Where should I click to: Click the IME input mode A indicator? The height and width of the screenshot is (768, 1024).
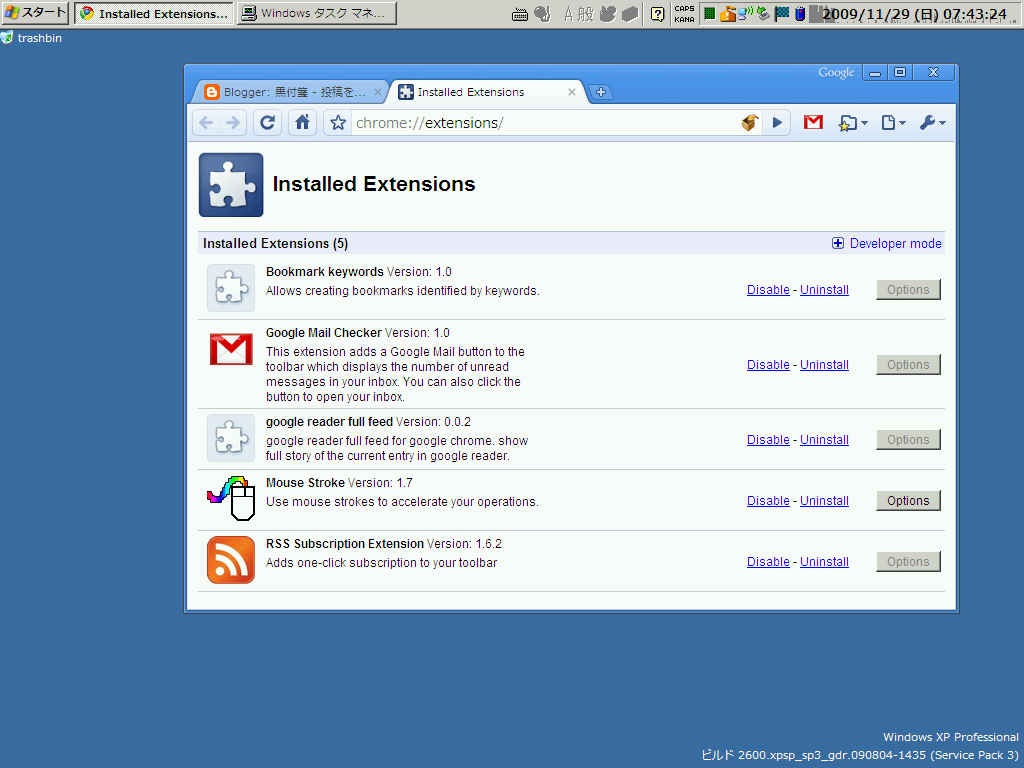pos(569,14)
